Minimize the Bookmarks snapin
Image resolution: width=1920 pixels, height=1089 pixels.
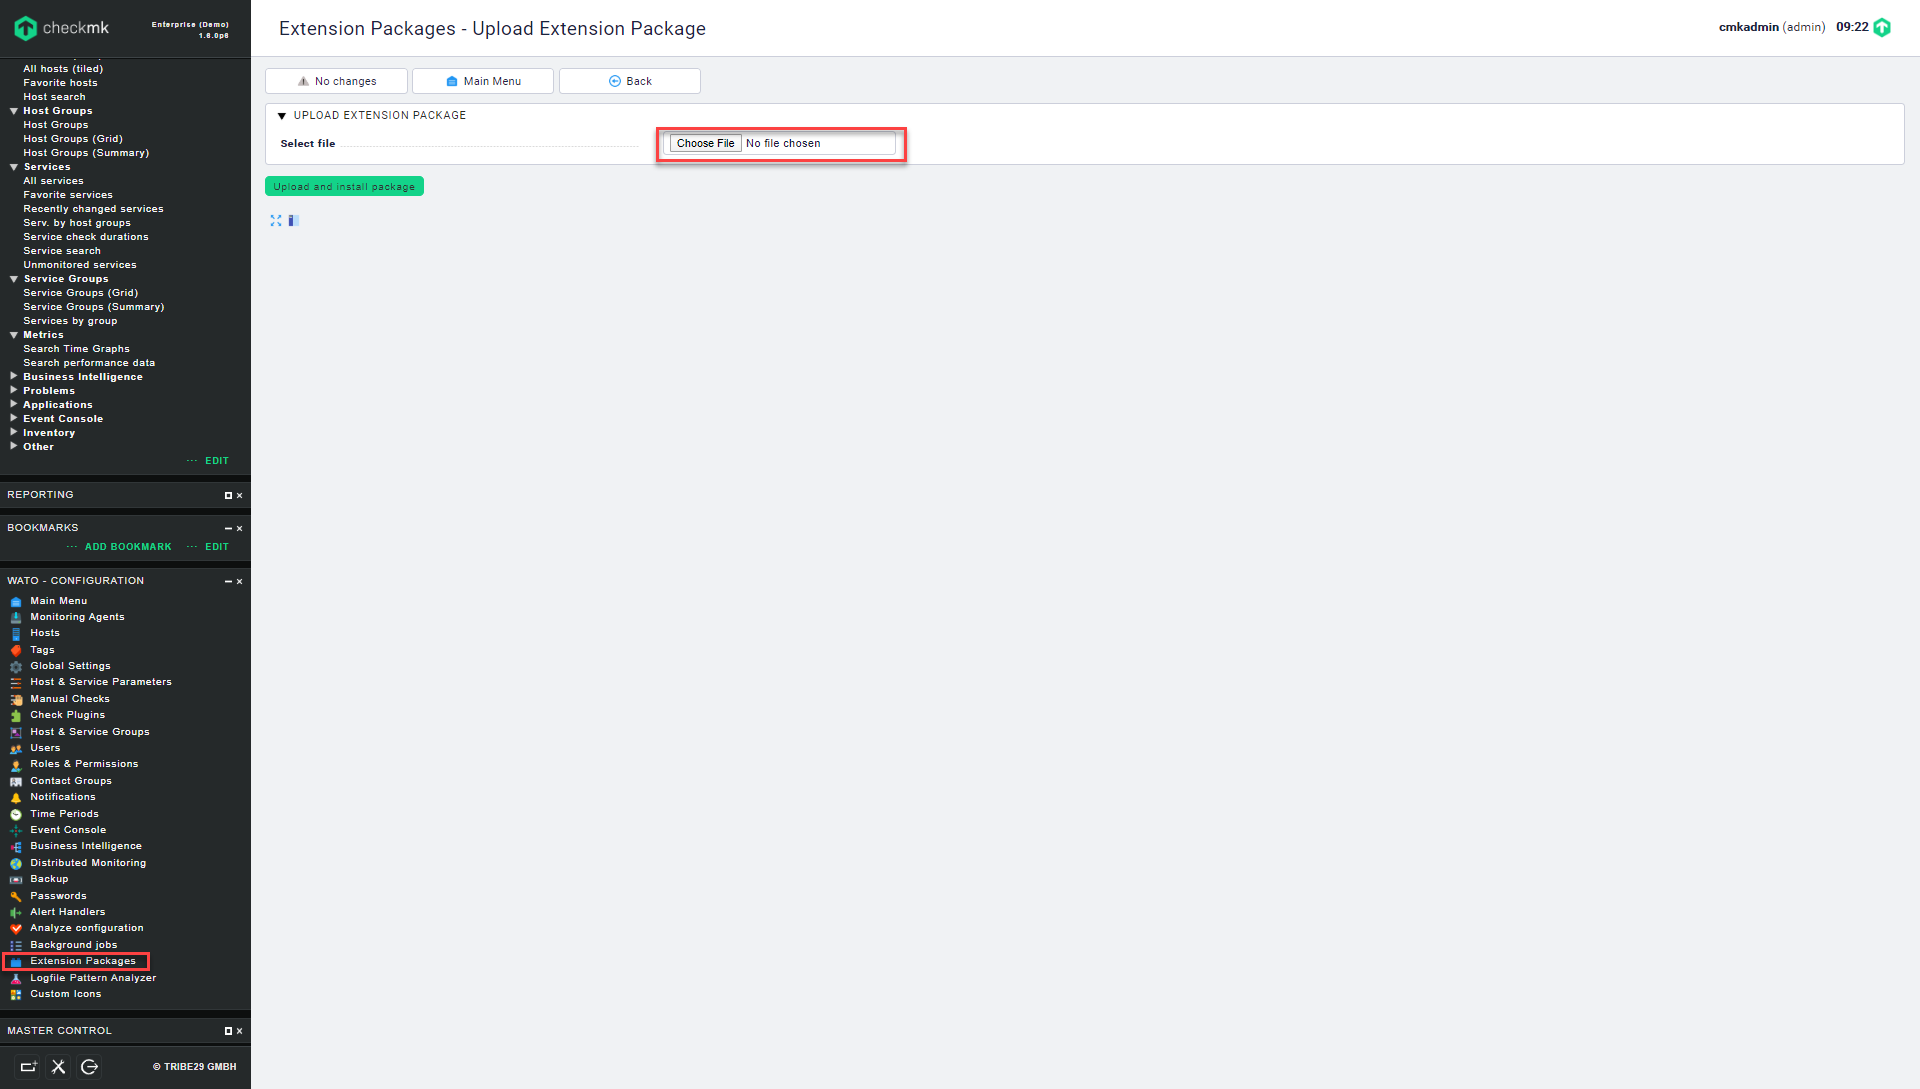tap(228, 529)
